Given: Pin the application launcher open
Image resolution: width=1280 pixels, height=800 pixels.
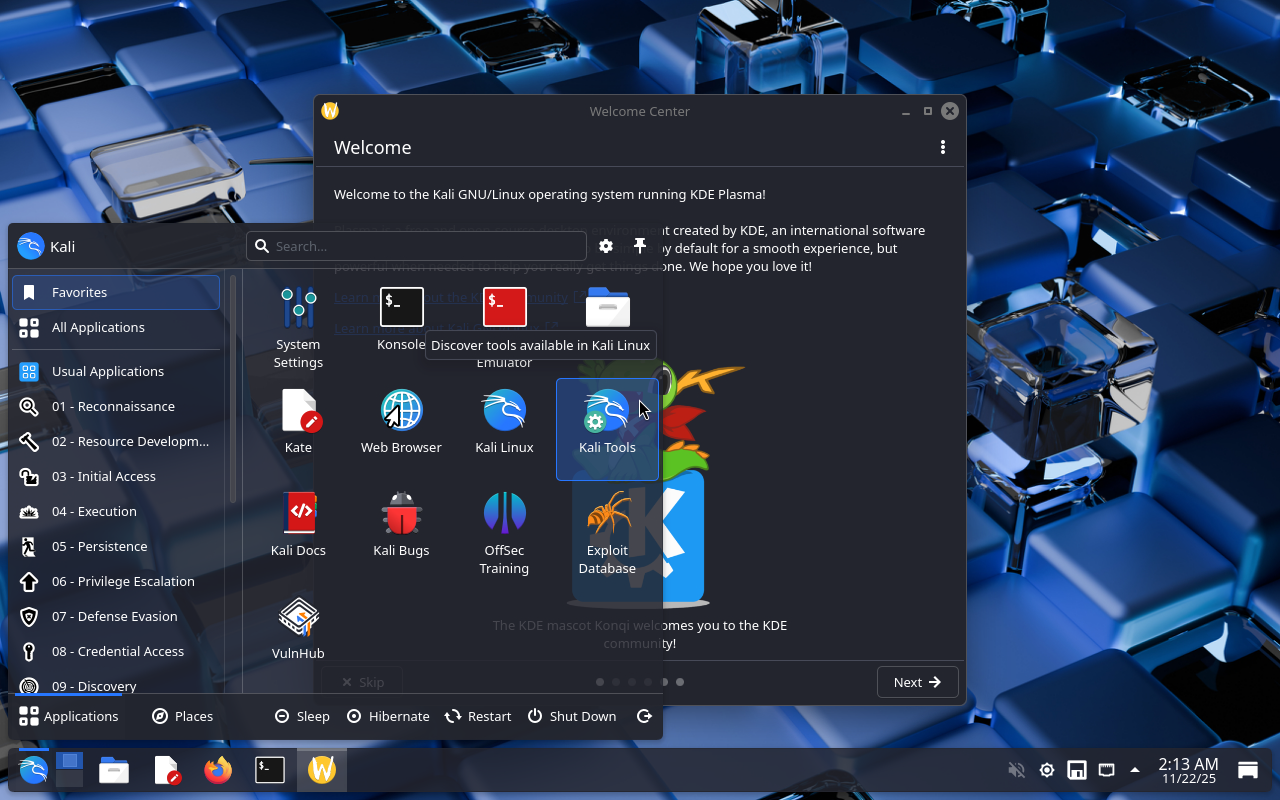Looking at the screenshot, I should coord(640,246).
